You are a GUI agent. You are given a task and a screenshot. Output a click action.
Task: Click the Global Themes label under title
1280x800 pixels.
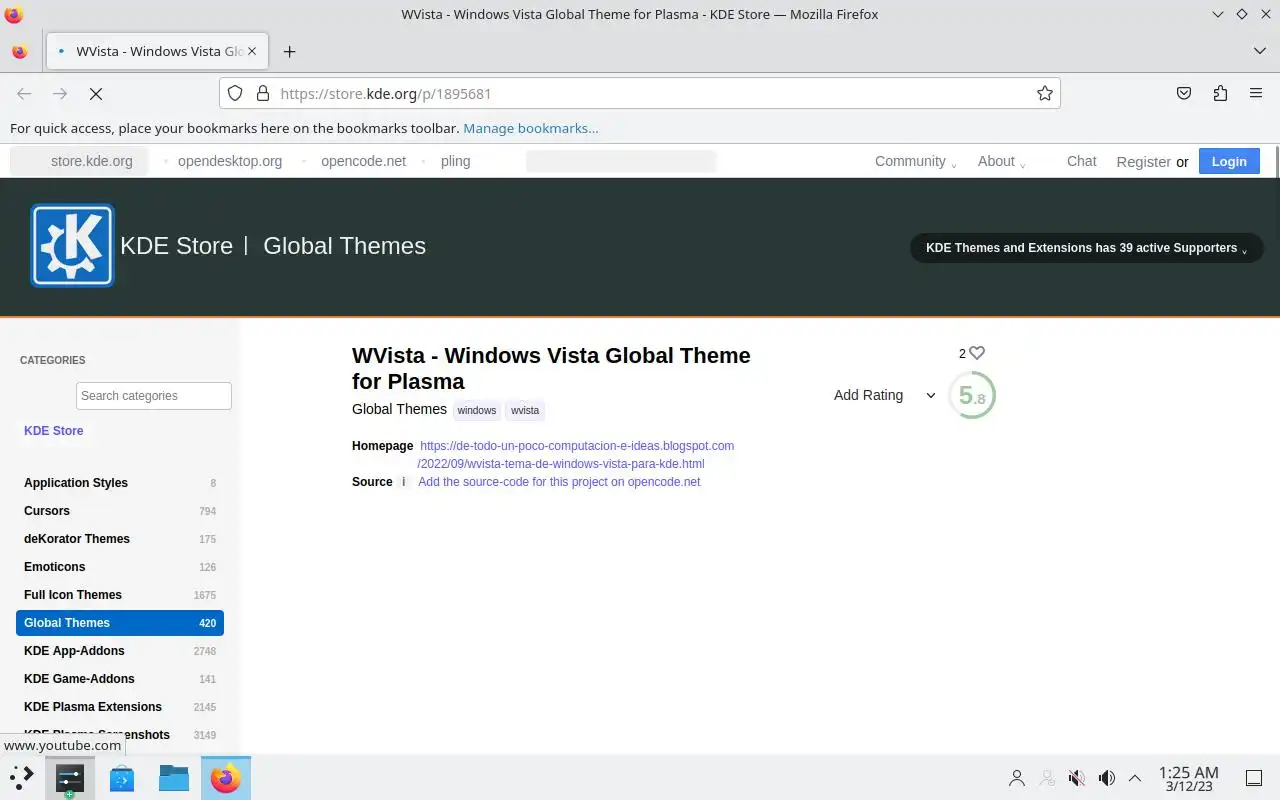point(399,409)
